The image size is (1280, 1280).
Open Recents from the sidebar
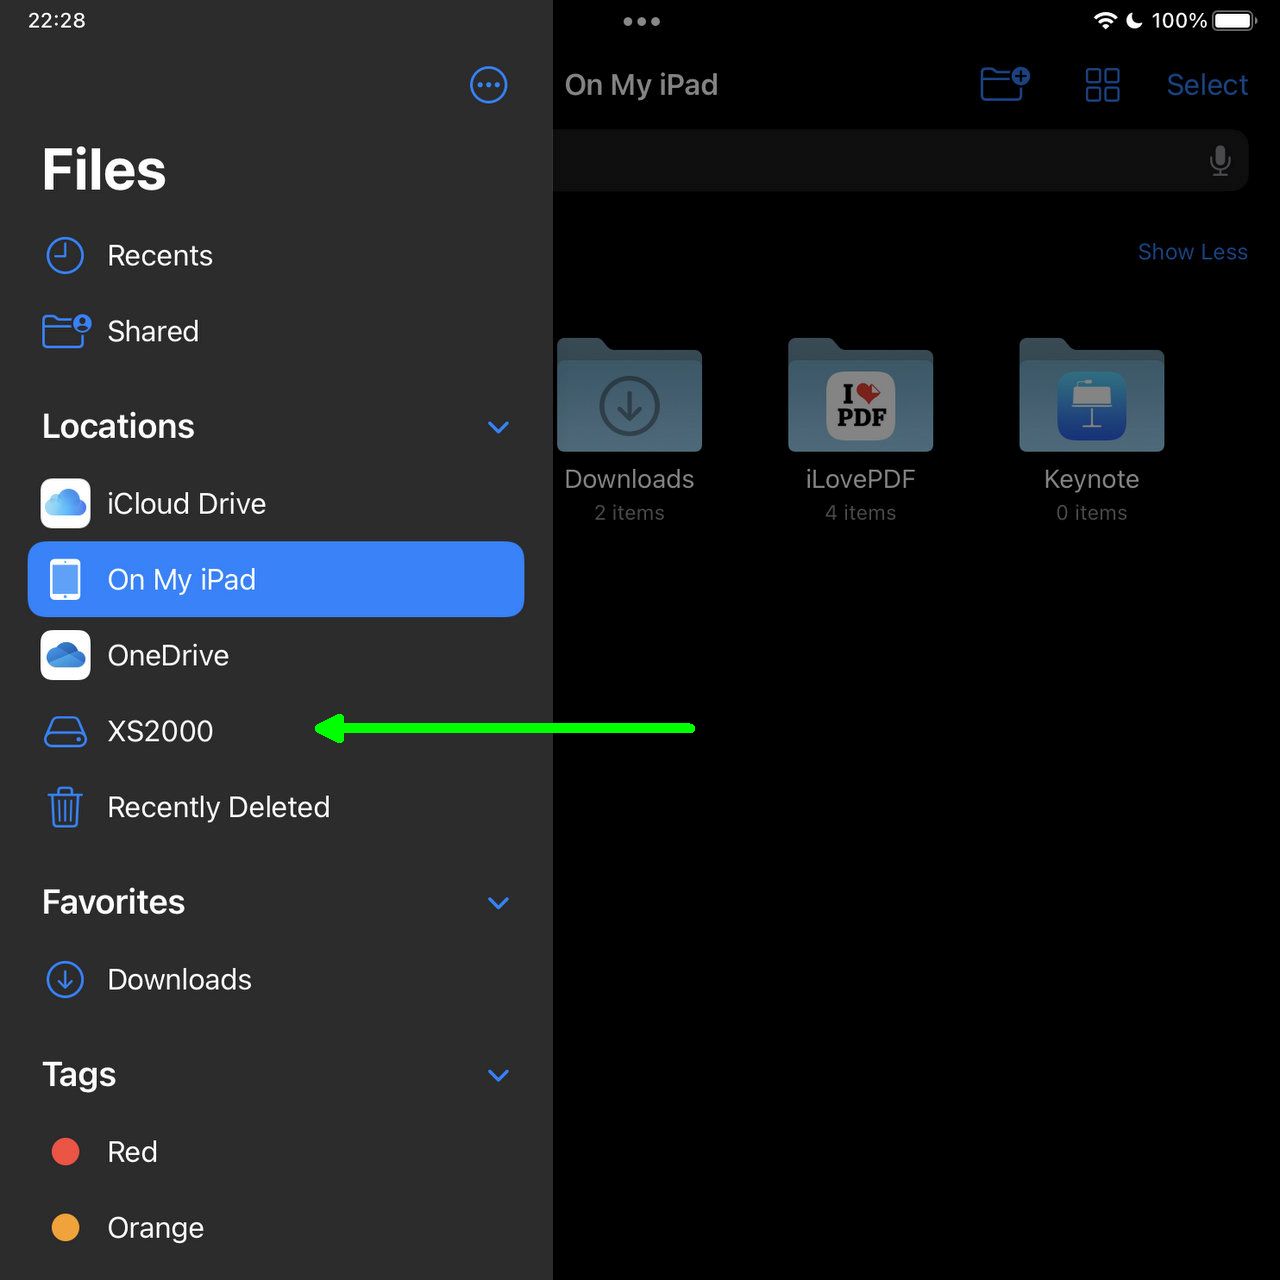click(276, 256)
